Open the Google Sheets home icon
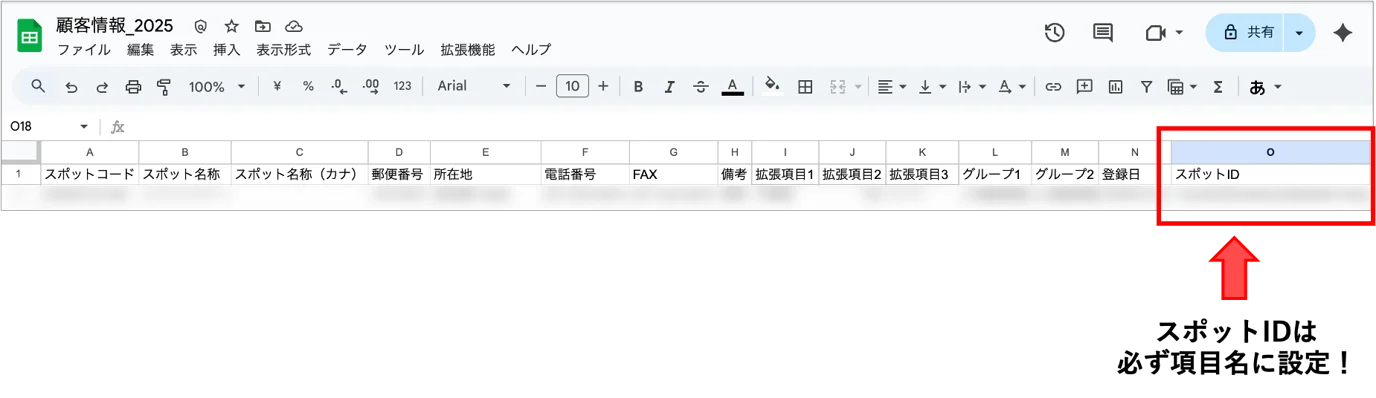 (x=29, y=37)
